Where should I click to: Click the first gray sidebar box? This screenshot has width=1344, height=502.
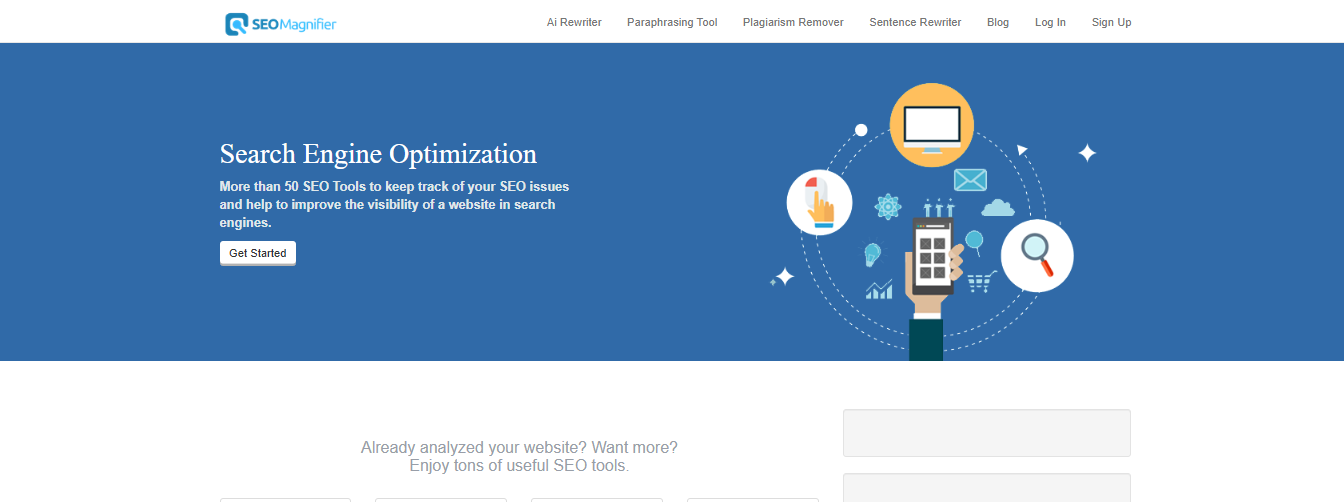coord(987,433)
